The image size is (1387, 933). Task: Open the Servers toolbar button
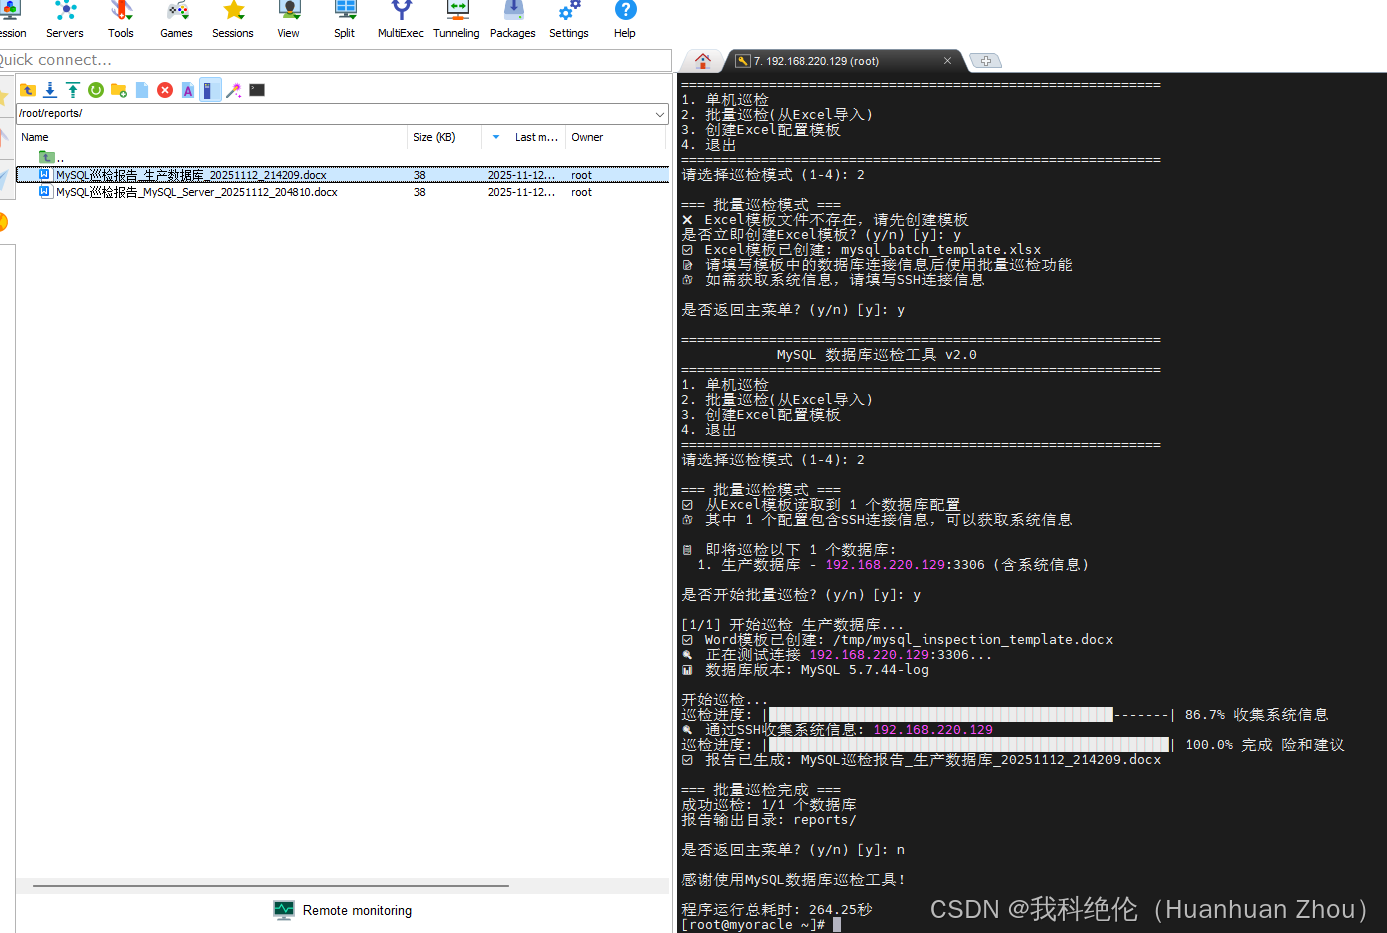(65, 20)
